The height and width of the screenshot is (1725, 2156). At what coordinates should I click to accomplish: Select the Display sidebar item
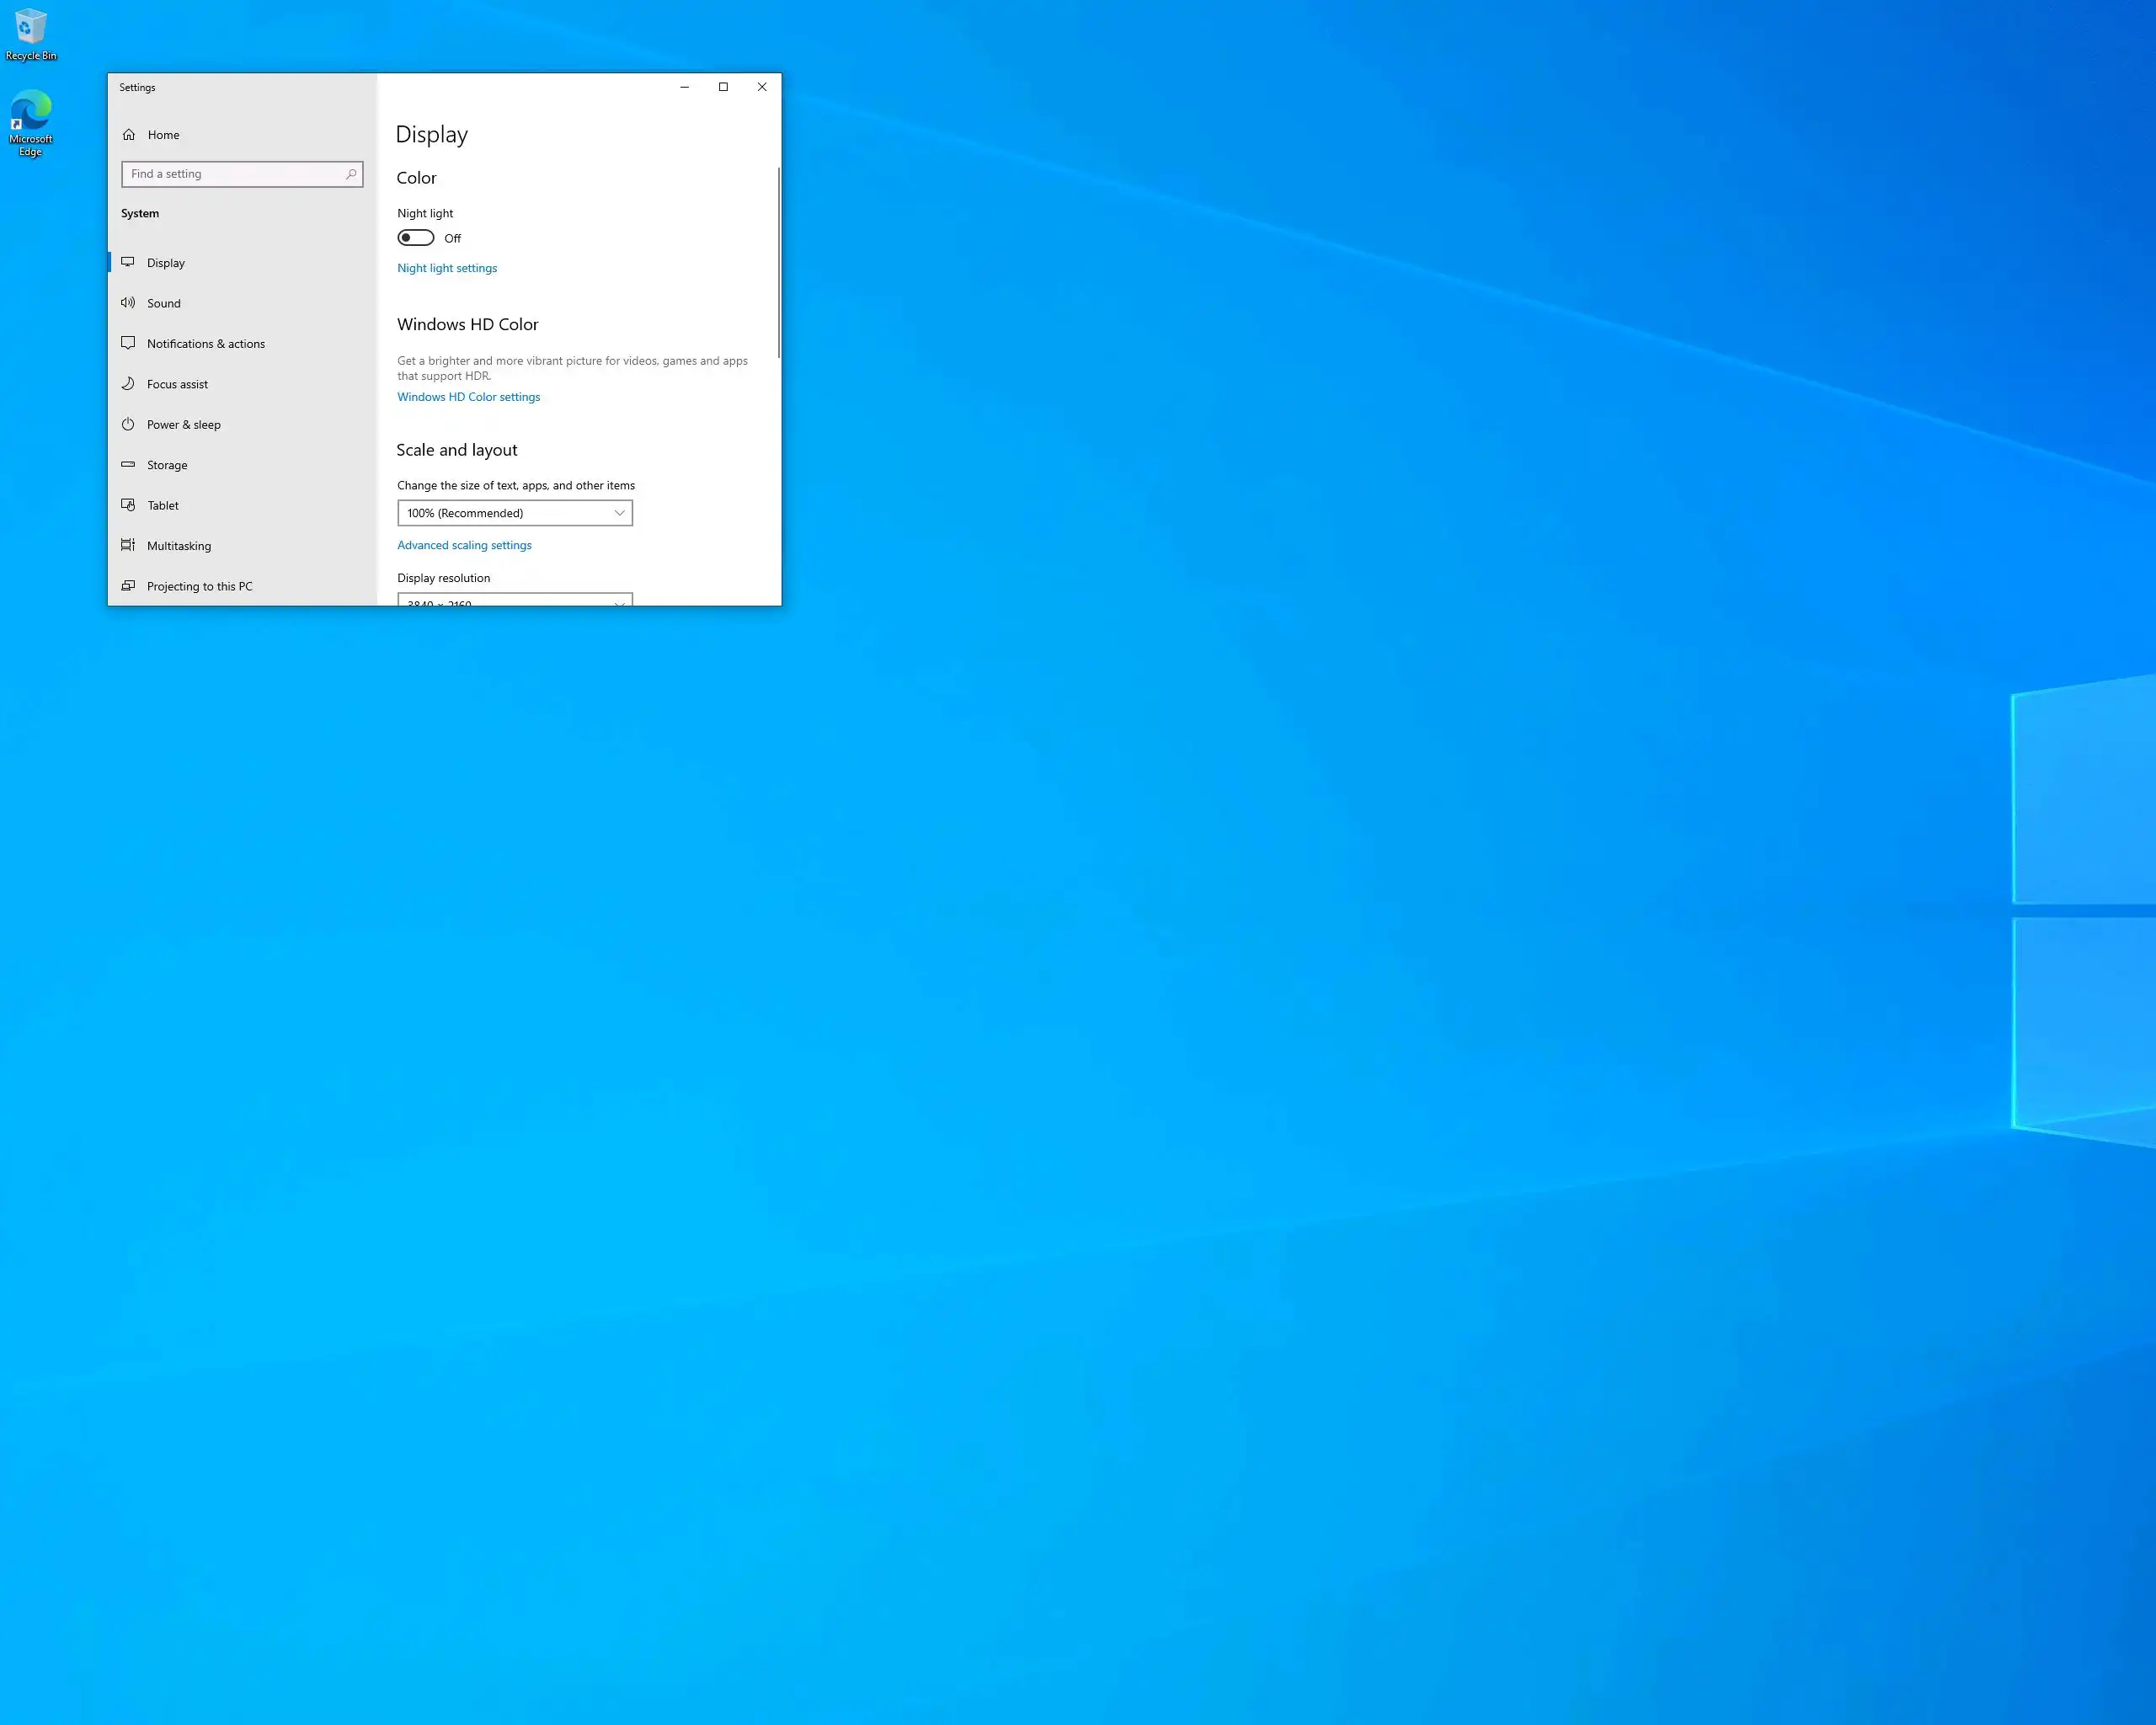[166, 263]
